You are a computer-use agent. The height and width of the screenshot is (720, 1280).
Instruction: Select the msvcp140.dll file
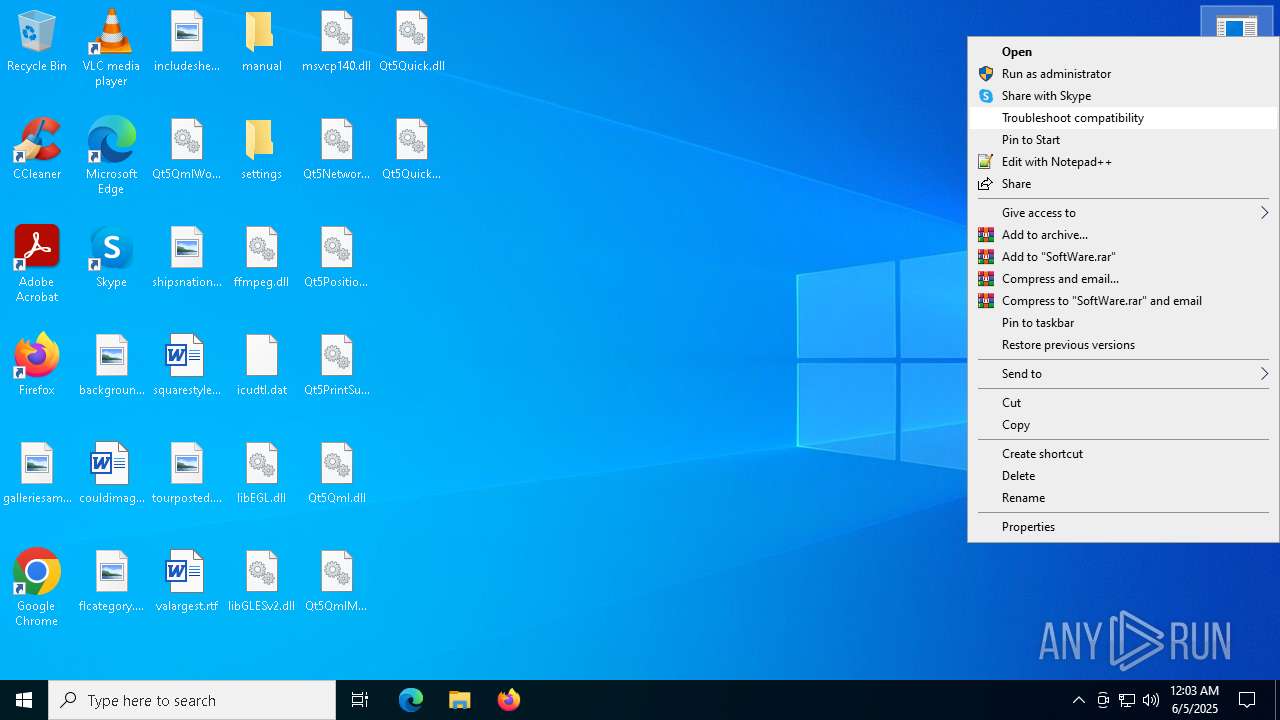tap(336, 41)
